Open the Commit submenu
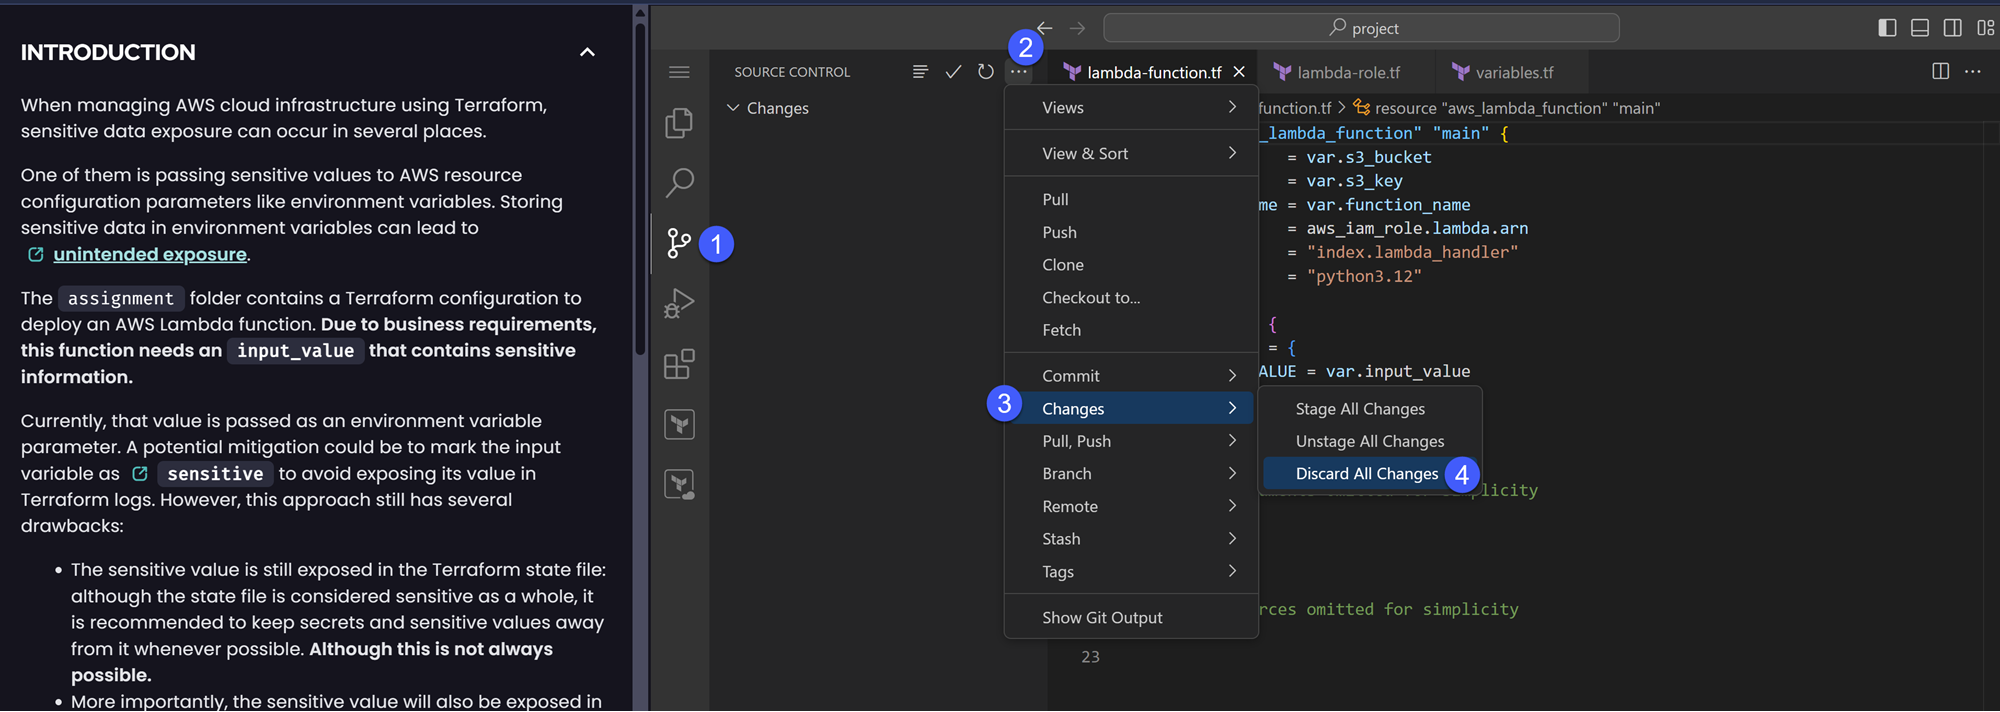The height and width of the screenshot is (712, 2000). 1131,376
